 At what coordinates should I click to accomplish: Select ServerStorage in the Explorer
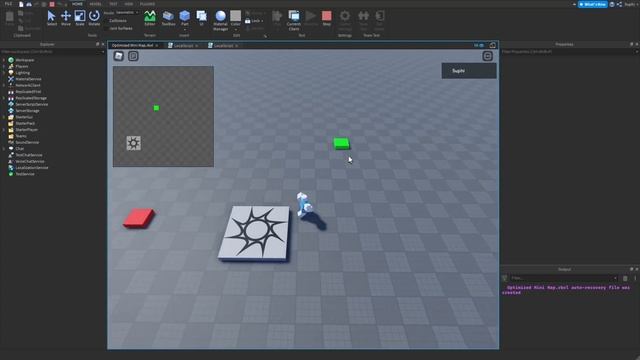click(27, 111)
